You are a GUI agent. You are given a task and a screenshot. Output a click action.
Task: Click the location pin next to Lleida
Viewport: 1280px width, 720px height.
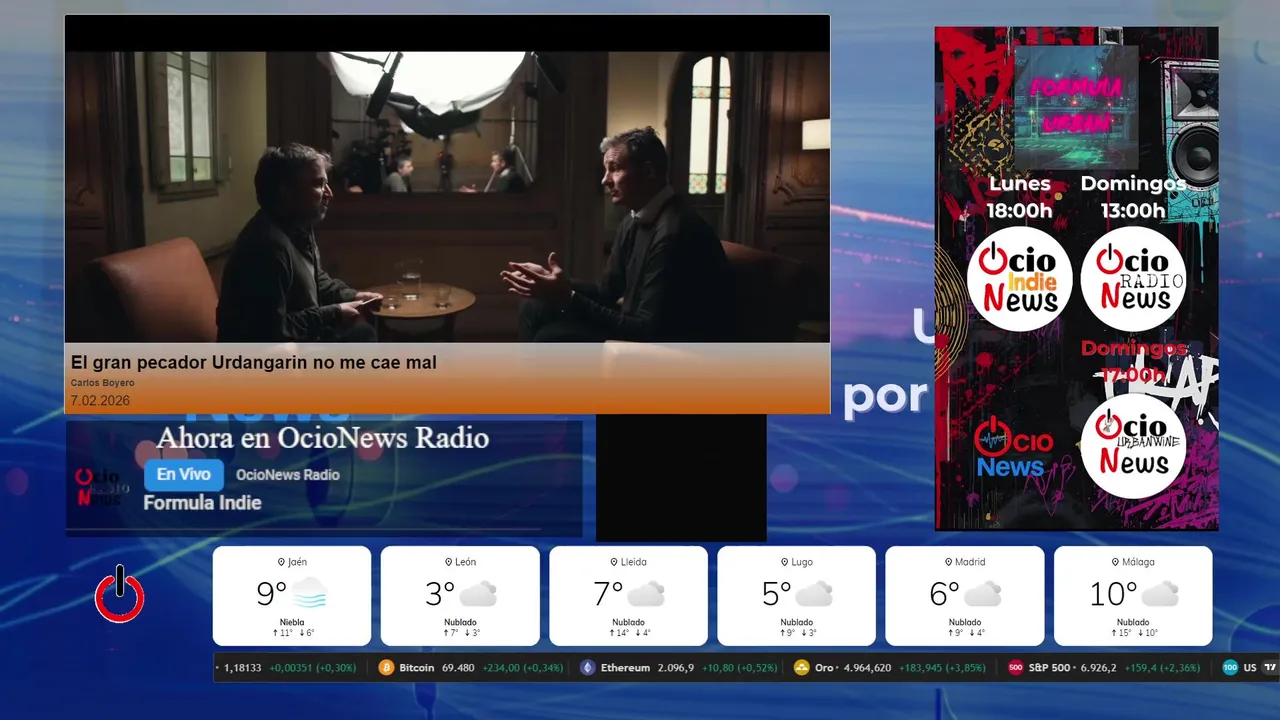tap(613, 562)
